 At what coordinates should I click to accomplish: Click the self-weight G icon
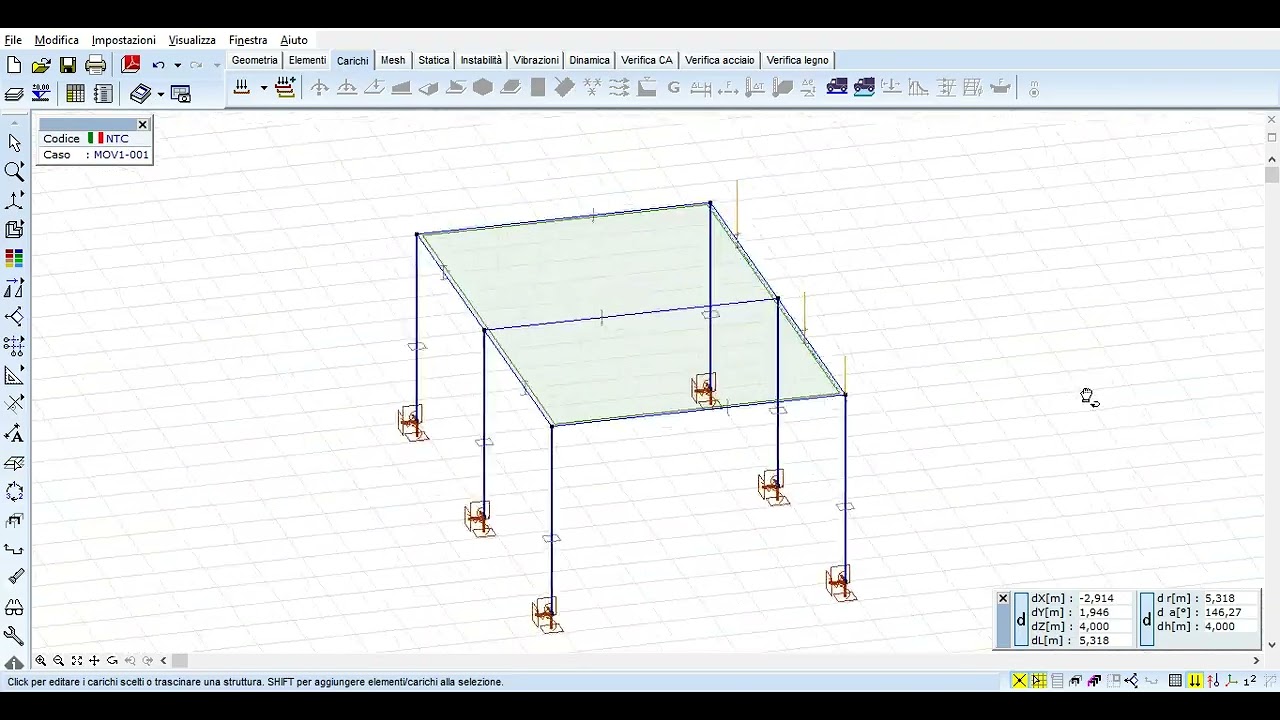[673, 88]
